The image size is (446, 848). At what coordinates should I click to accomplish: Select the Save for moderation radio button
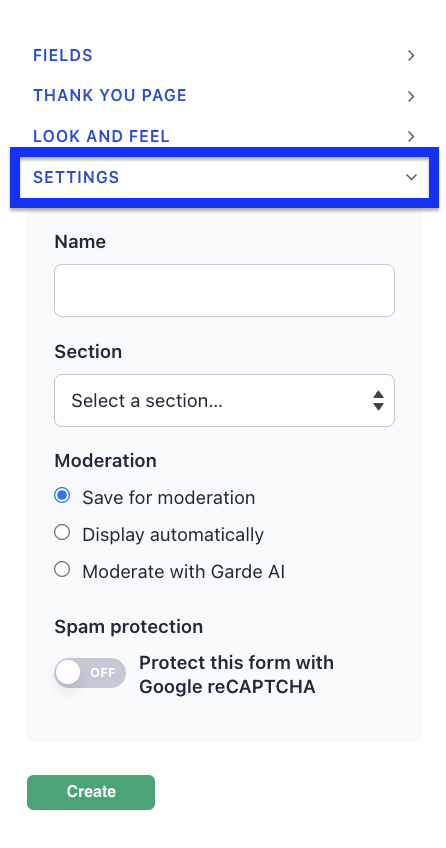62,495
